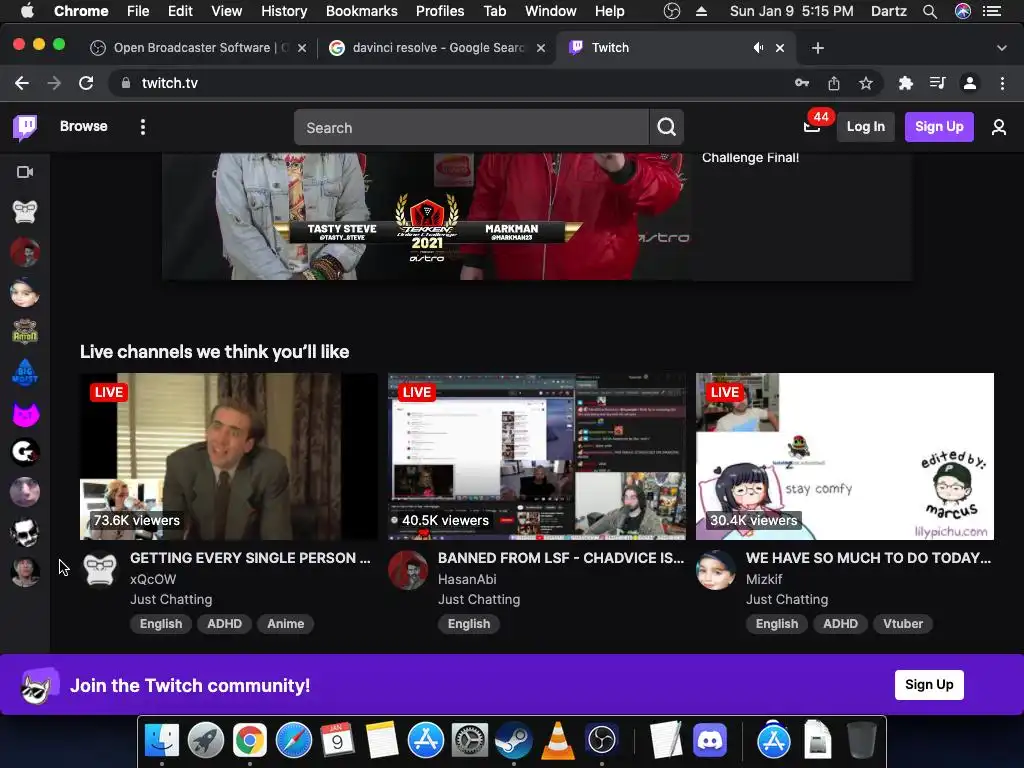
Task: Open Just Chatting category under HasanAbi
Action: [479, 600]
